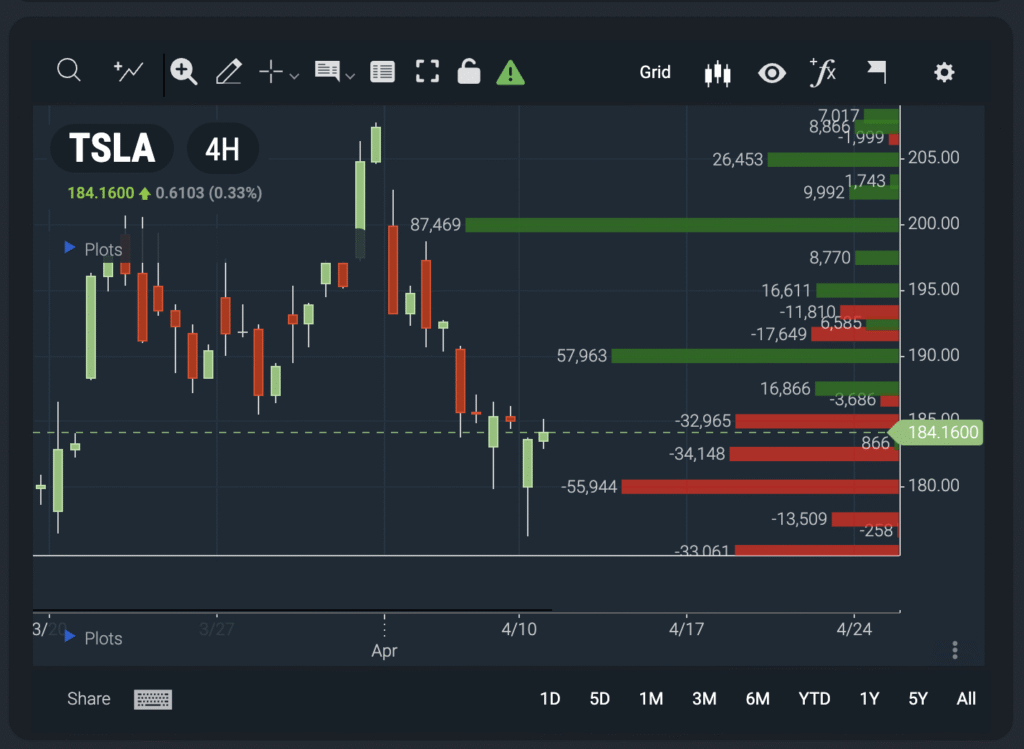Open the crosshair cursor dropdown arrow

click(x=294, y=75)
